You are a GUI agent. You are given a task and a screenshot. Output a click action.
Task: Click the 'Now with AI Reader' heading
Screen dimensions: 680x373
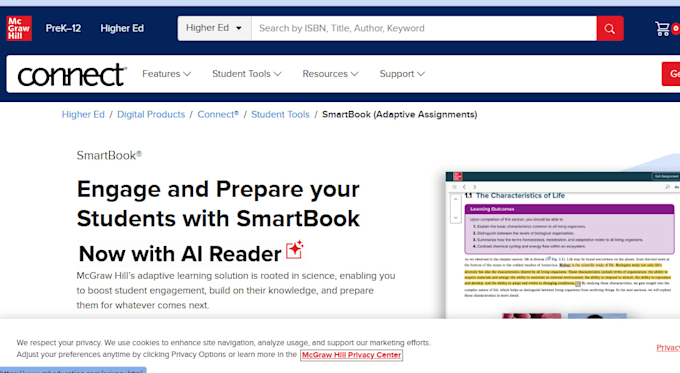(180, 254)
